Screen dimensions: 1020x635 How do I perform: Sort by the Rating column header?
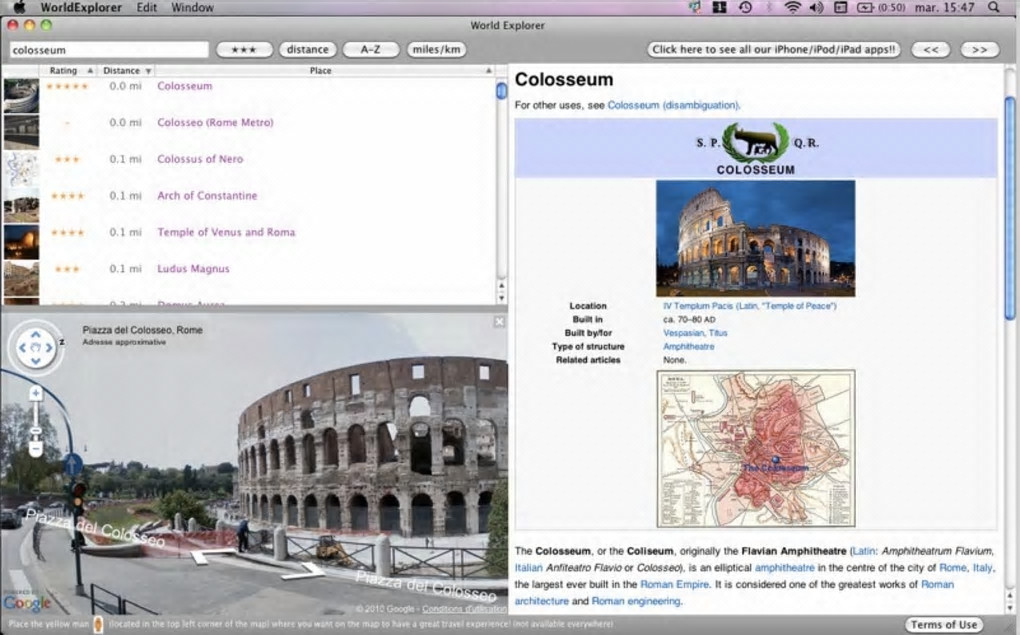pyautogui.click(x=68, y=70)
